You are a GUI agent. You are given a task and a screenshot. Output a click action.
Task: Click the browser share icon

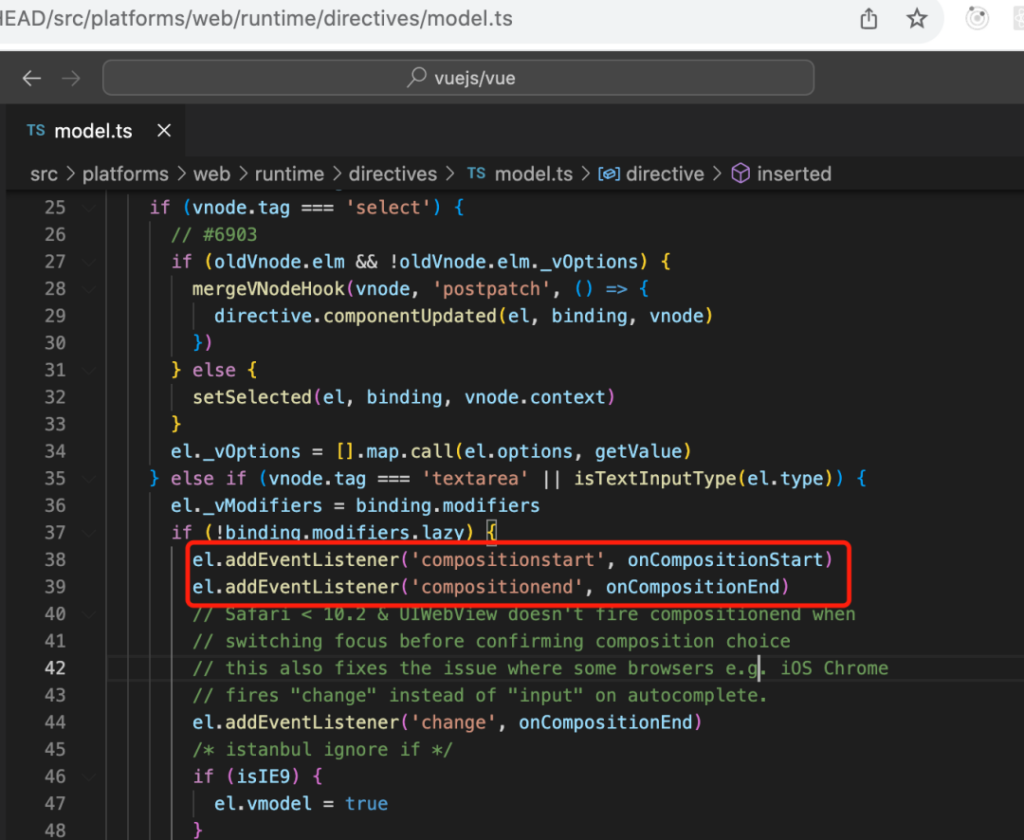[869, 18]
